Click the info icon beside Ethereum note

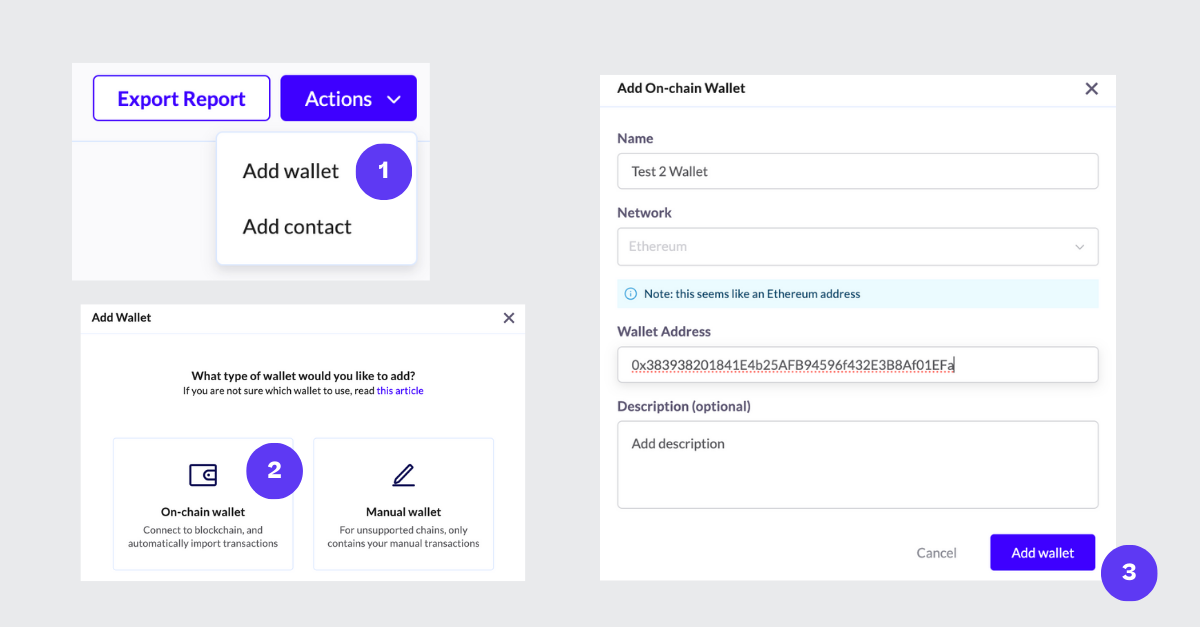coord(631,294)
